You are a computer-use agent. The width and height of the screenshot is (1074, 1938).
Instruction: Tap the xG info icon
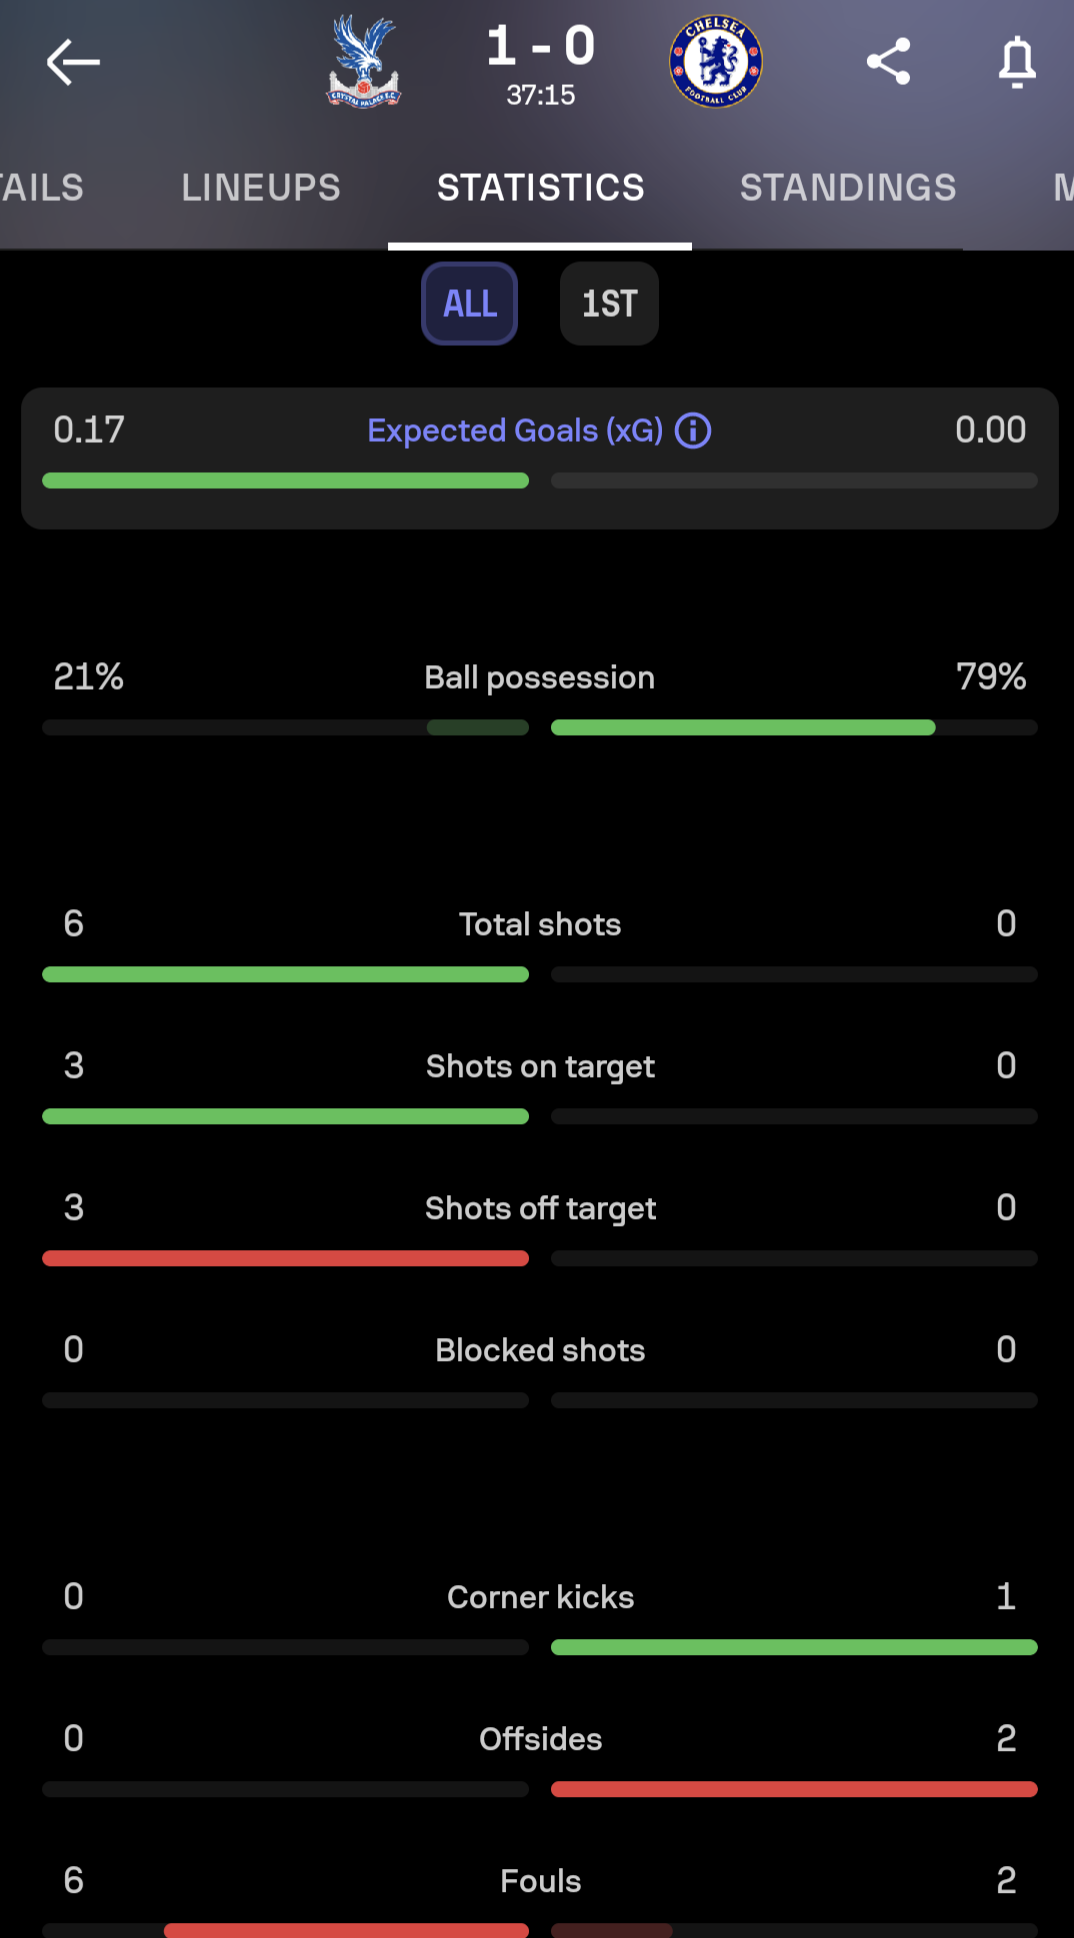click(693, 431)
